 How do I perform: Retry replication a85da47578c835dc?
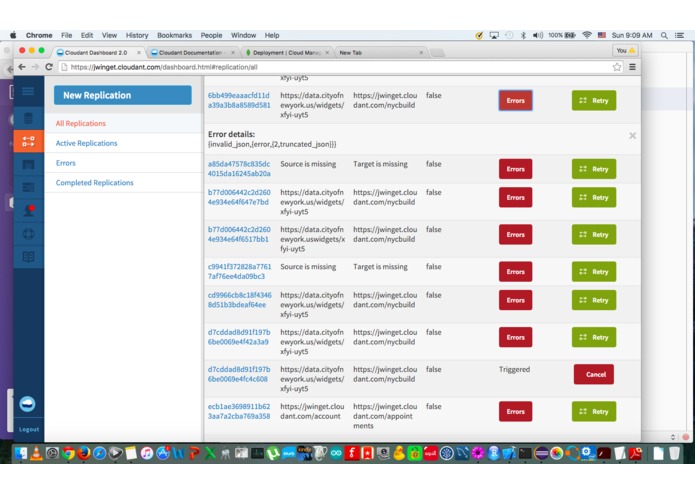[x=594, y=169]
